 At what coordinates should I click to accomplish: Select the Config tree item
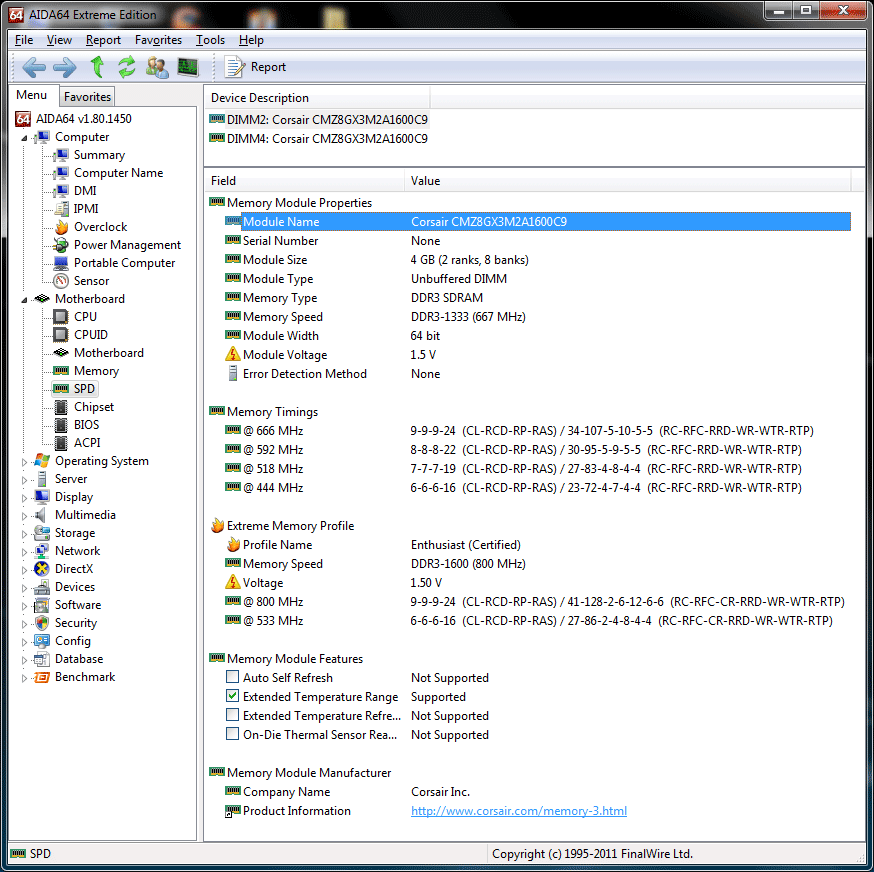click(72, 641)
